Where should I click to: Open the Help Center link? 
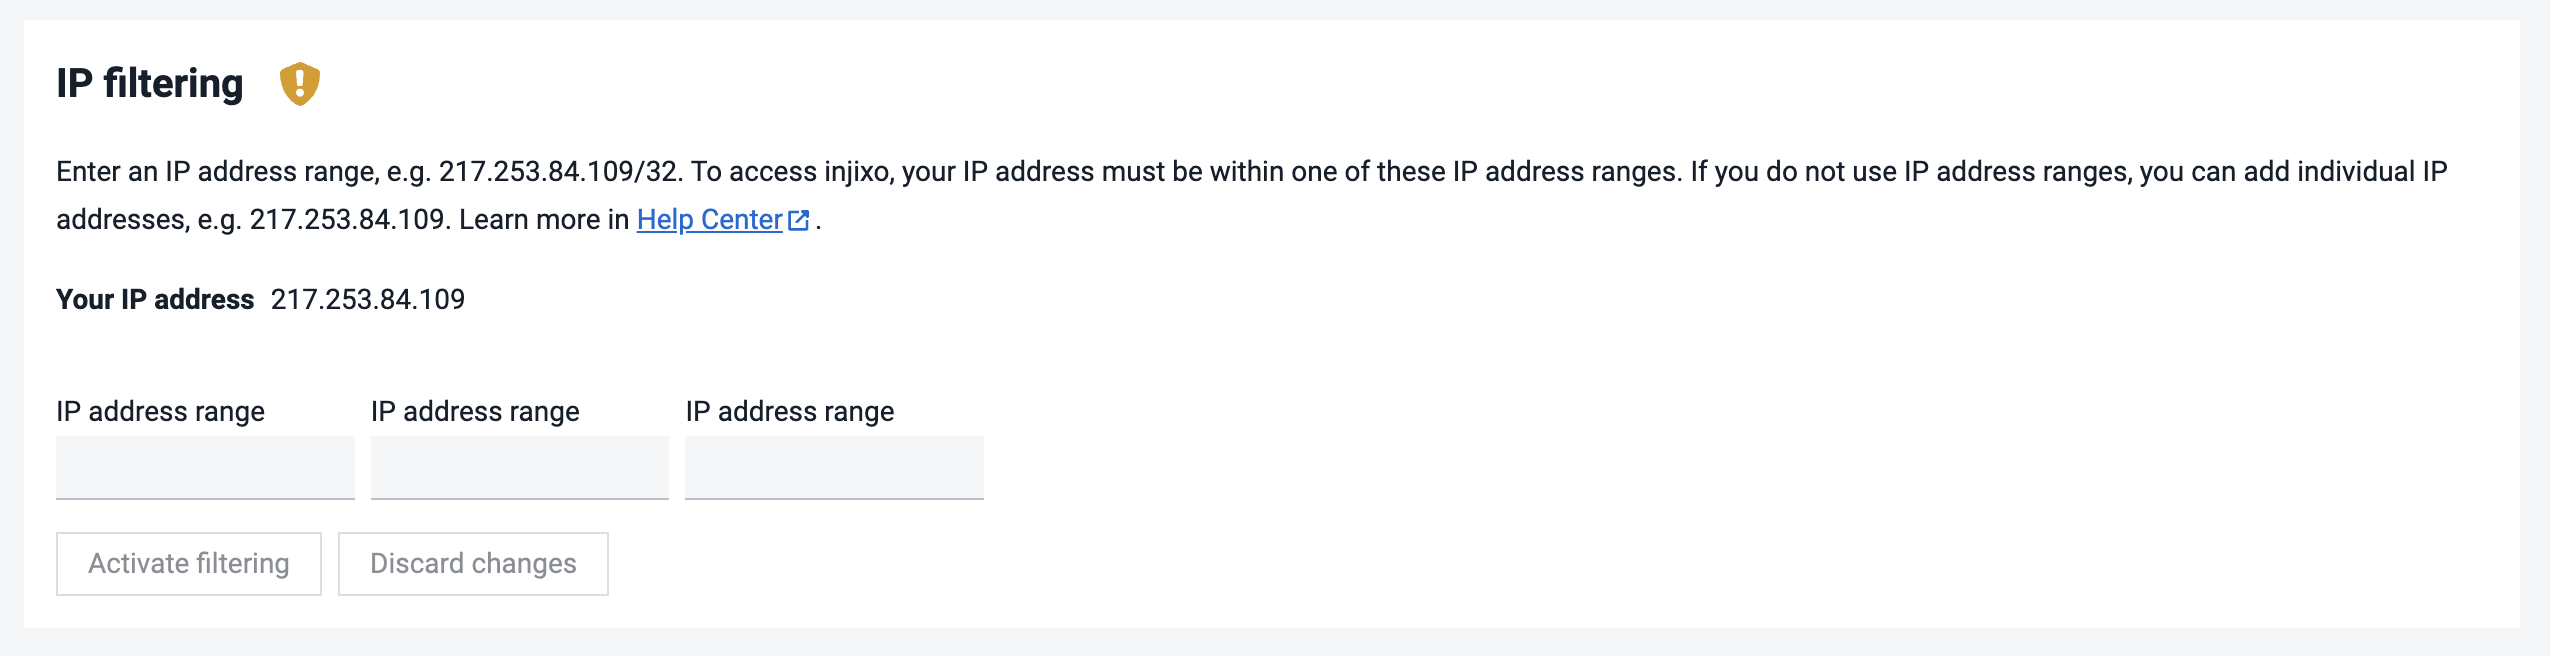710,218
